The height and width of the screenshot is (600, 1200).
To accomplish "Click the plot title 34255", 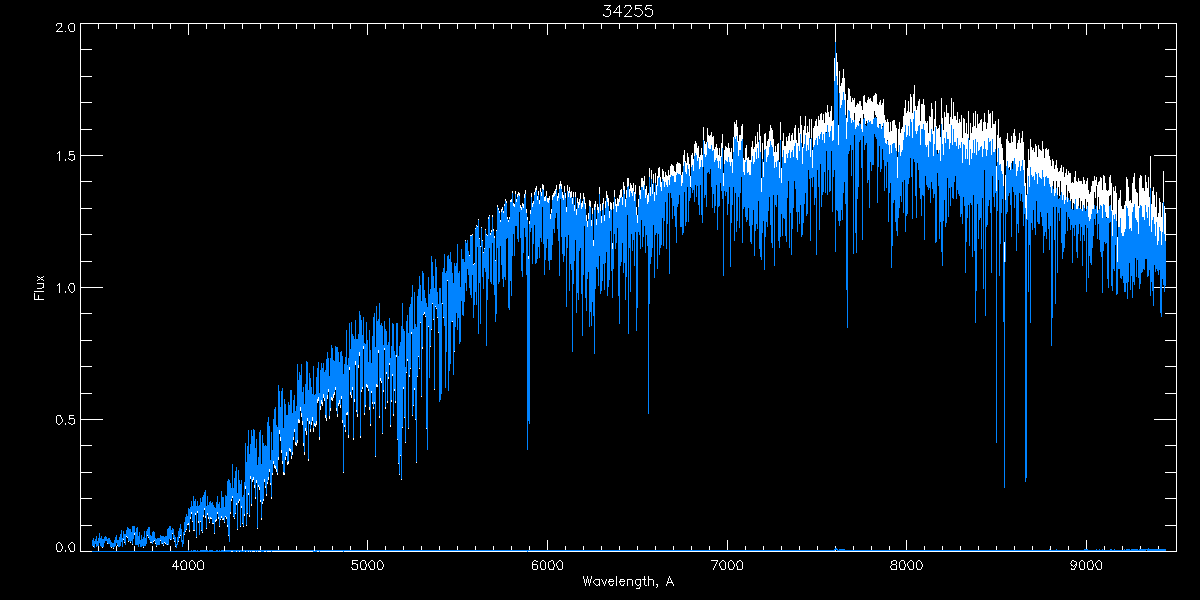I will point(627,11).
